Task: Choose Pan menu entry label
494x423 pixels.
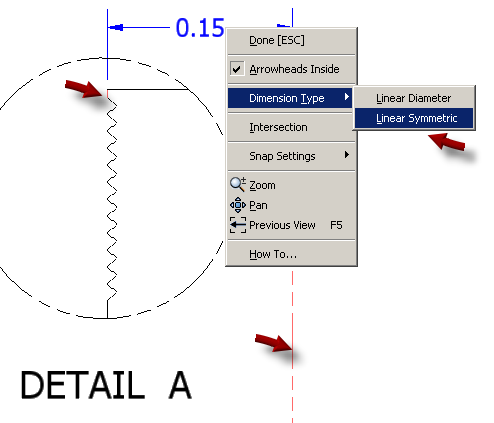Action: tap(258, 205)
